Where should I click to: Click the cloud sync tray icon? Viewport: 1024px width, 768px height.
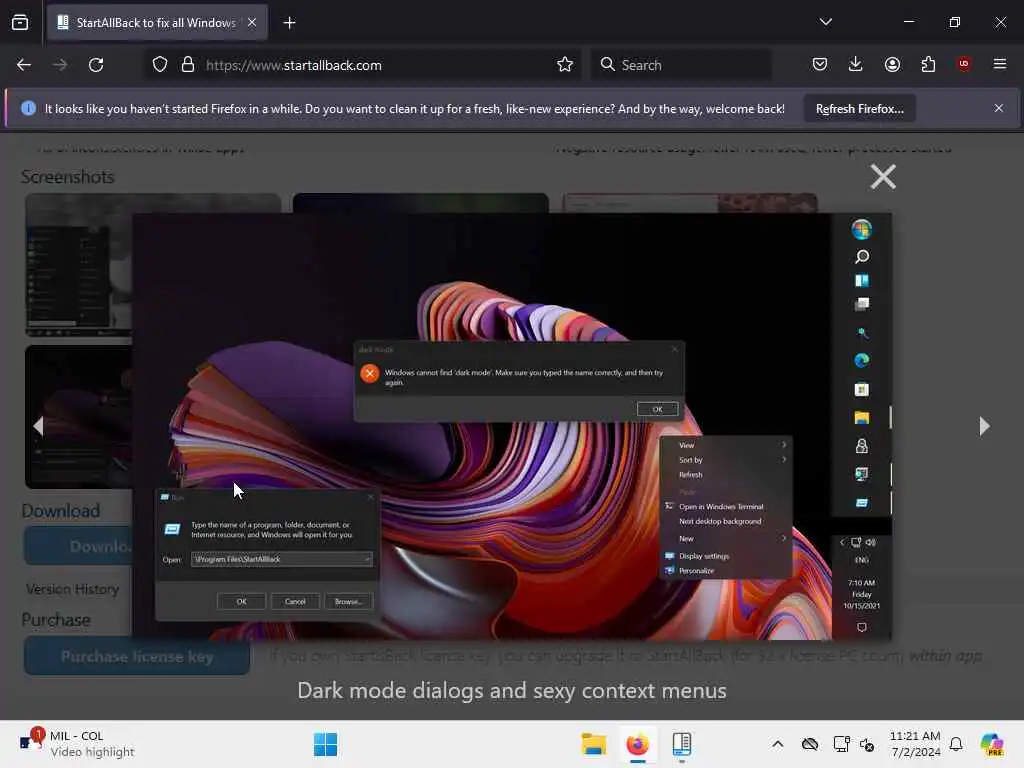tap(810, 744)
